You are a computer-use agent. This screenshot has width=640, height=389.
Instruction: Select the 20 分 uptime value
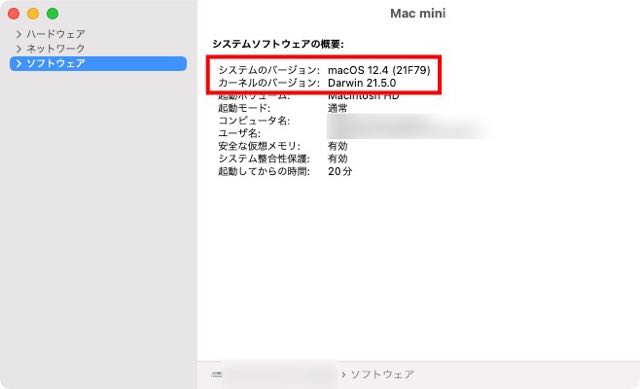pos(340,171)
